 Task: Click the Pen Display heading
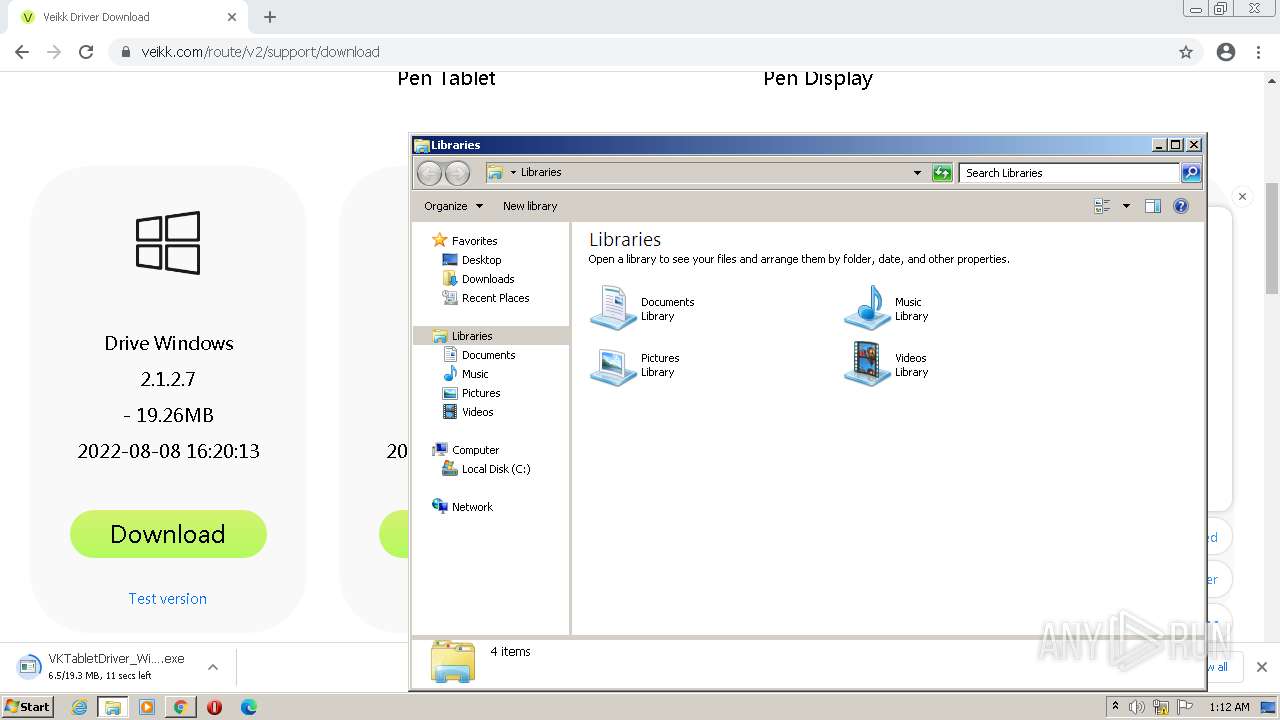(818, 79)
